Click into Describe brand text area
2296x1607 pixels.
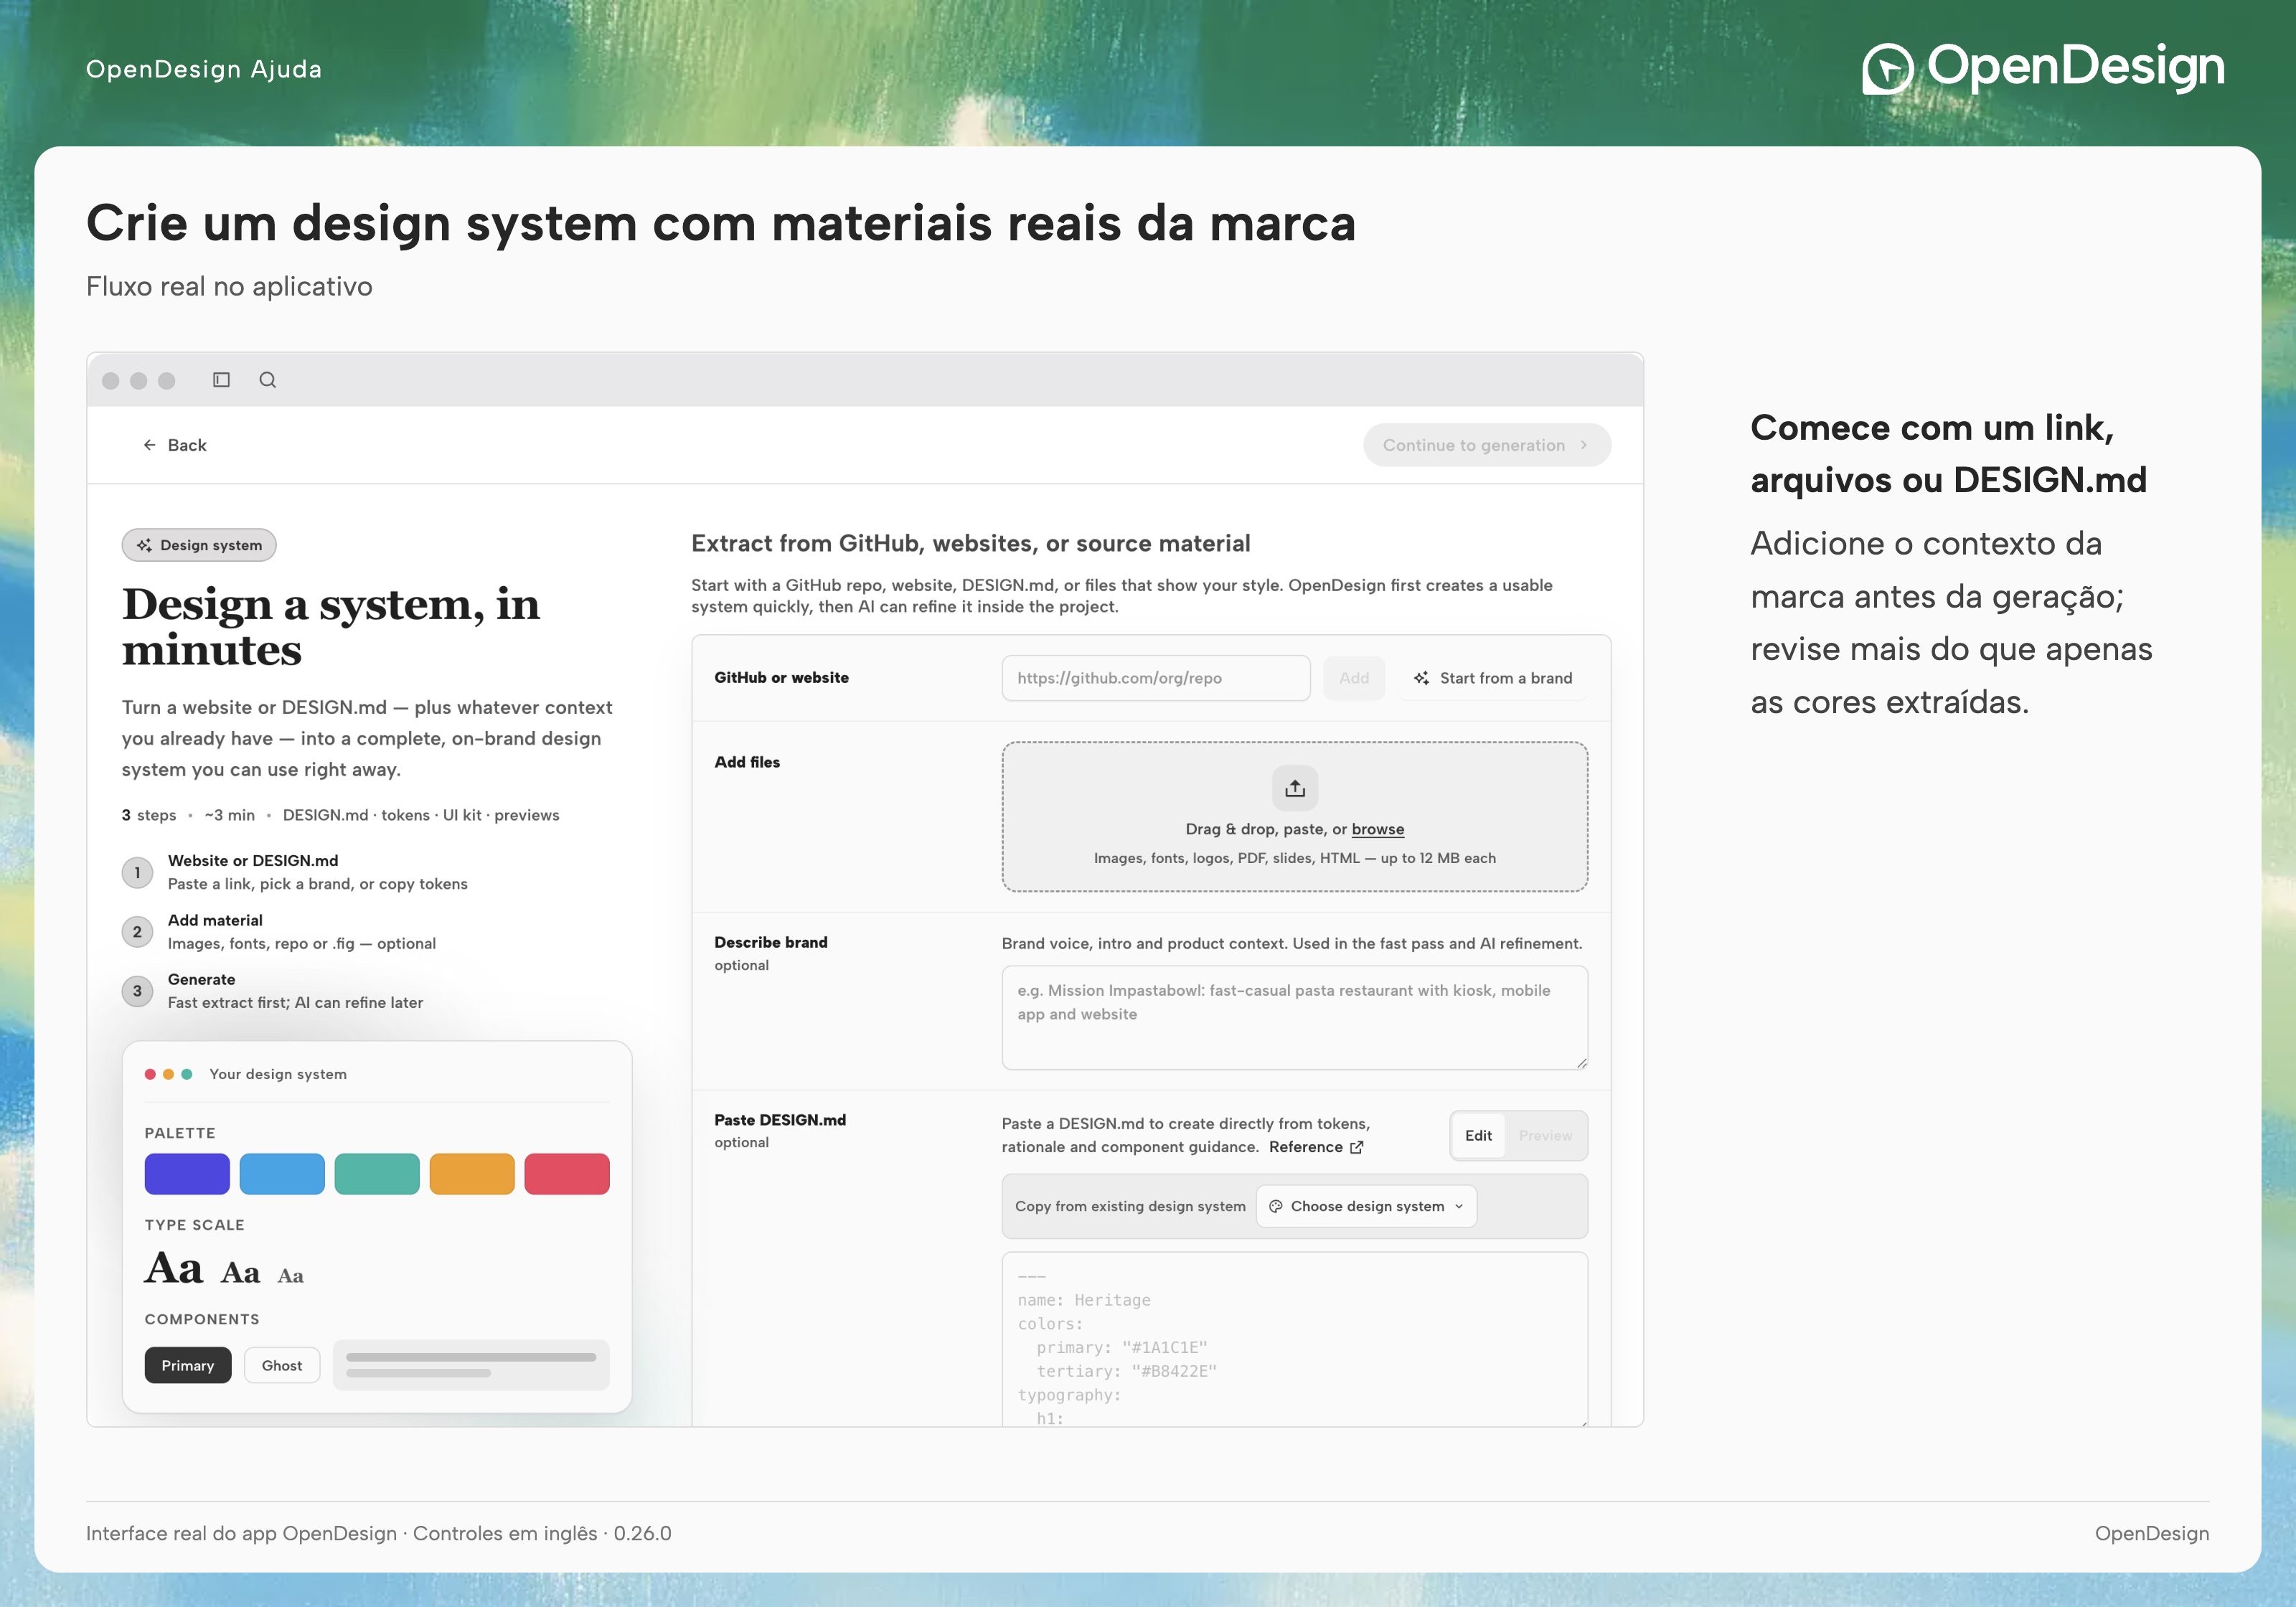click(x=1294, y=1017)
